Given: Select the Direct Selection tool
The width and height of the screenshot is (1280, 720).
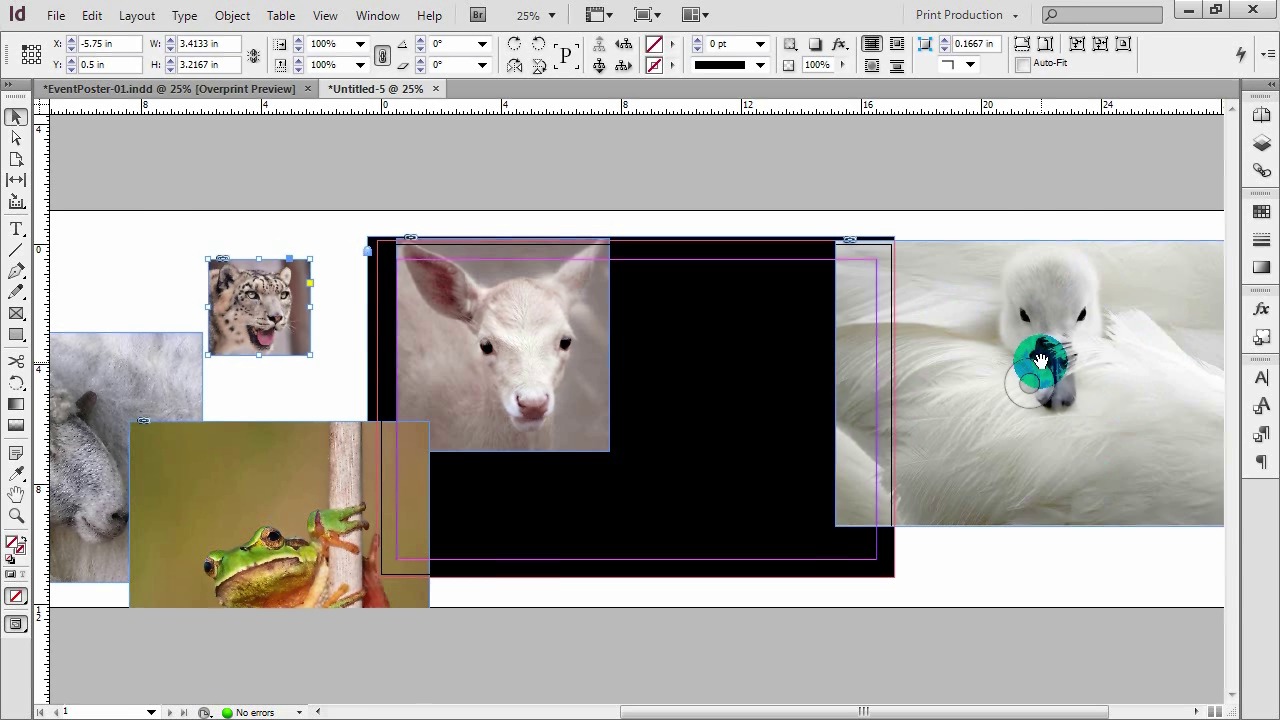Looking at the screenshot, I should 16,138.
